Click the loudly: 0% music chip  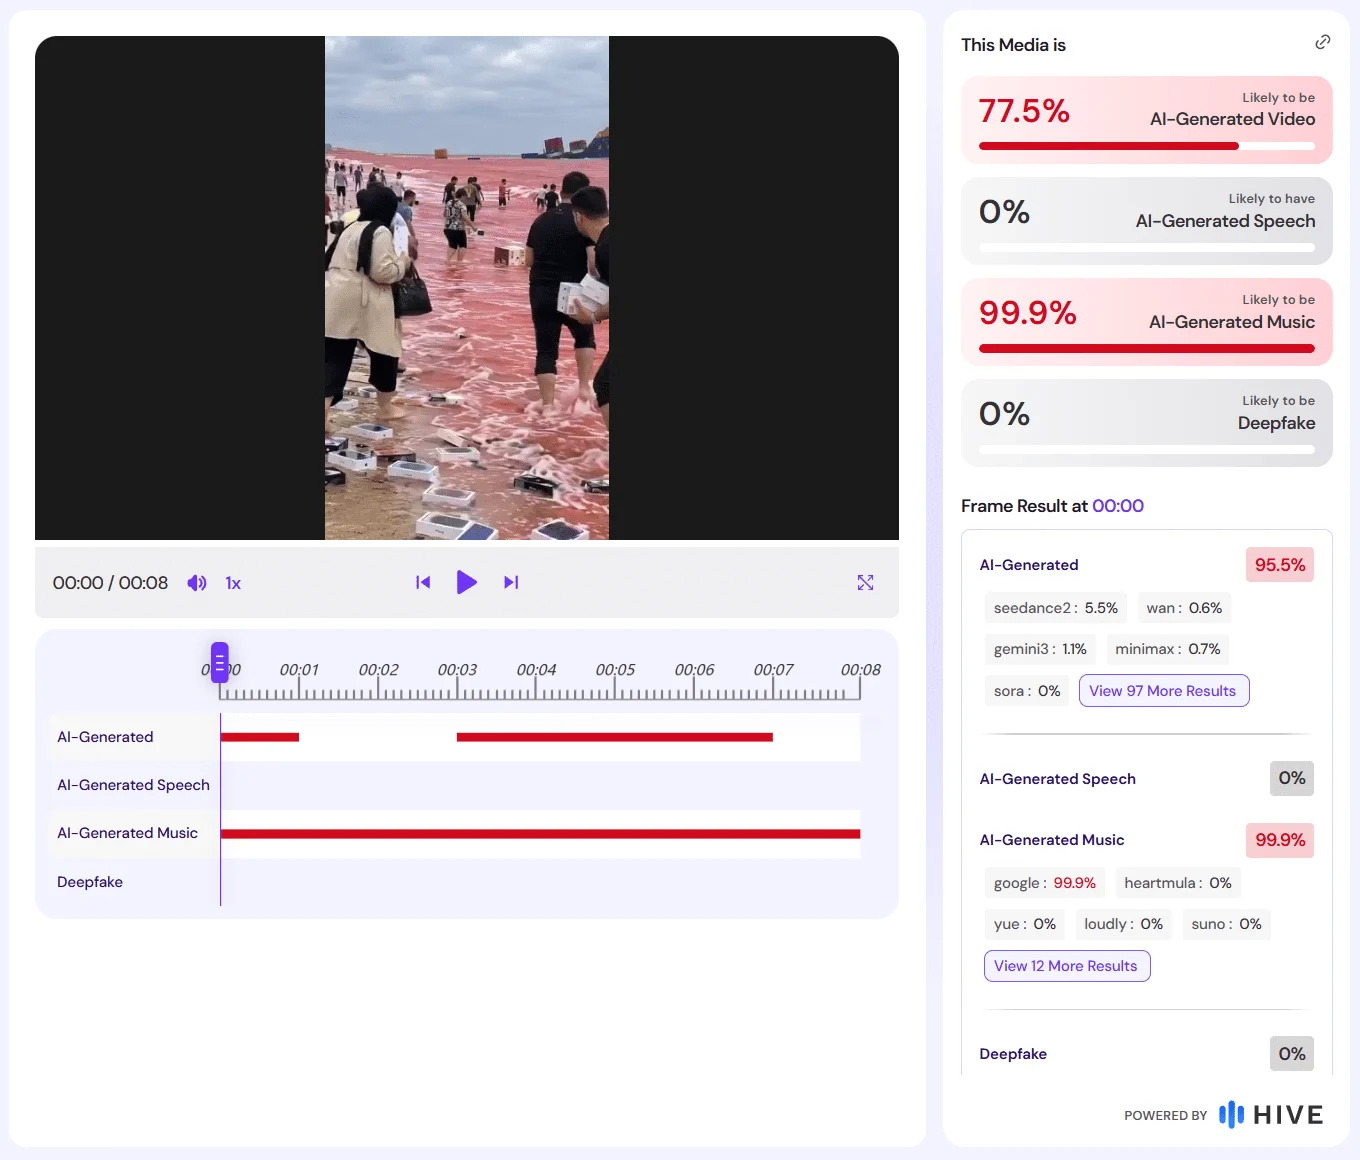click(1124, 924)
